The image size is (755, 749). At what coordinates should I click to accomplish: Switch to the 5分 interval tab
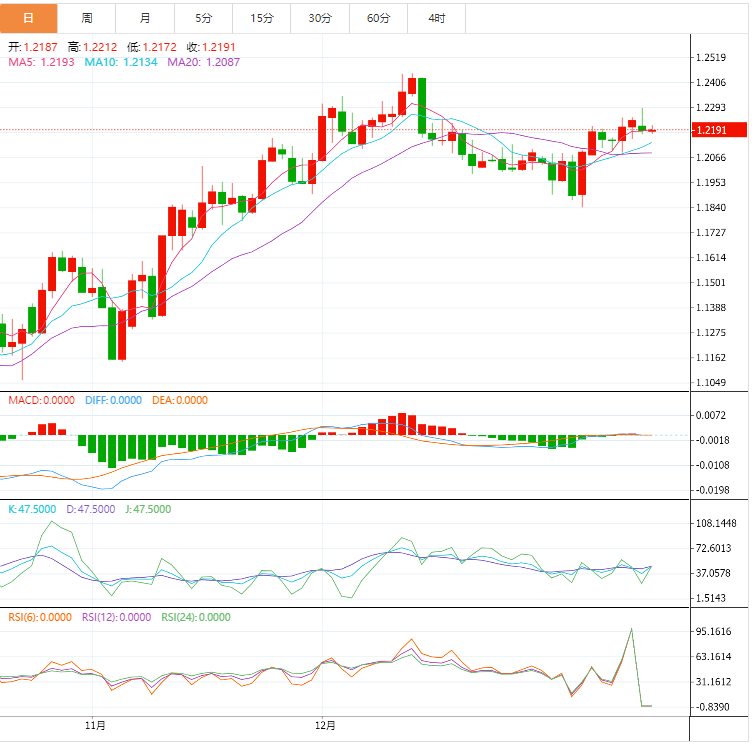click(x=204, y=18)
